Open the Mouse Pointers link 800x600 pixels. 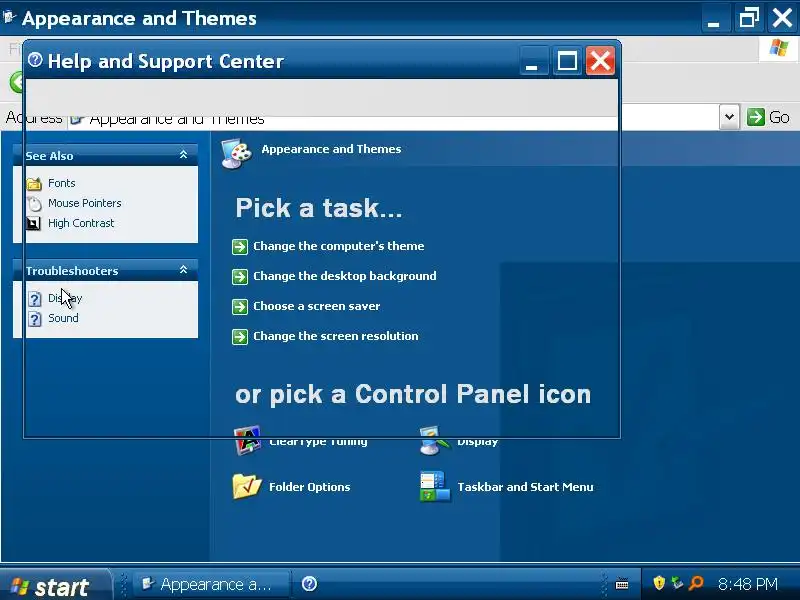pos(85,203)
